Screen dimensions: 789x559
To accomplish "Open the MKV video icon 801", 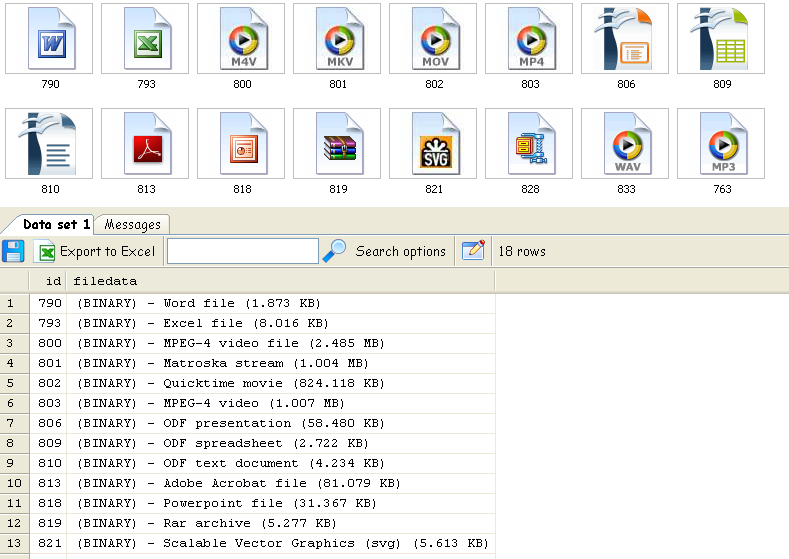I will pyautogui.click(x=337, y=39).
